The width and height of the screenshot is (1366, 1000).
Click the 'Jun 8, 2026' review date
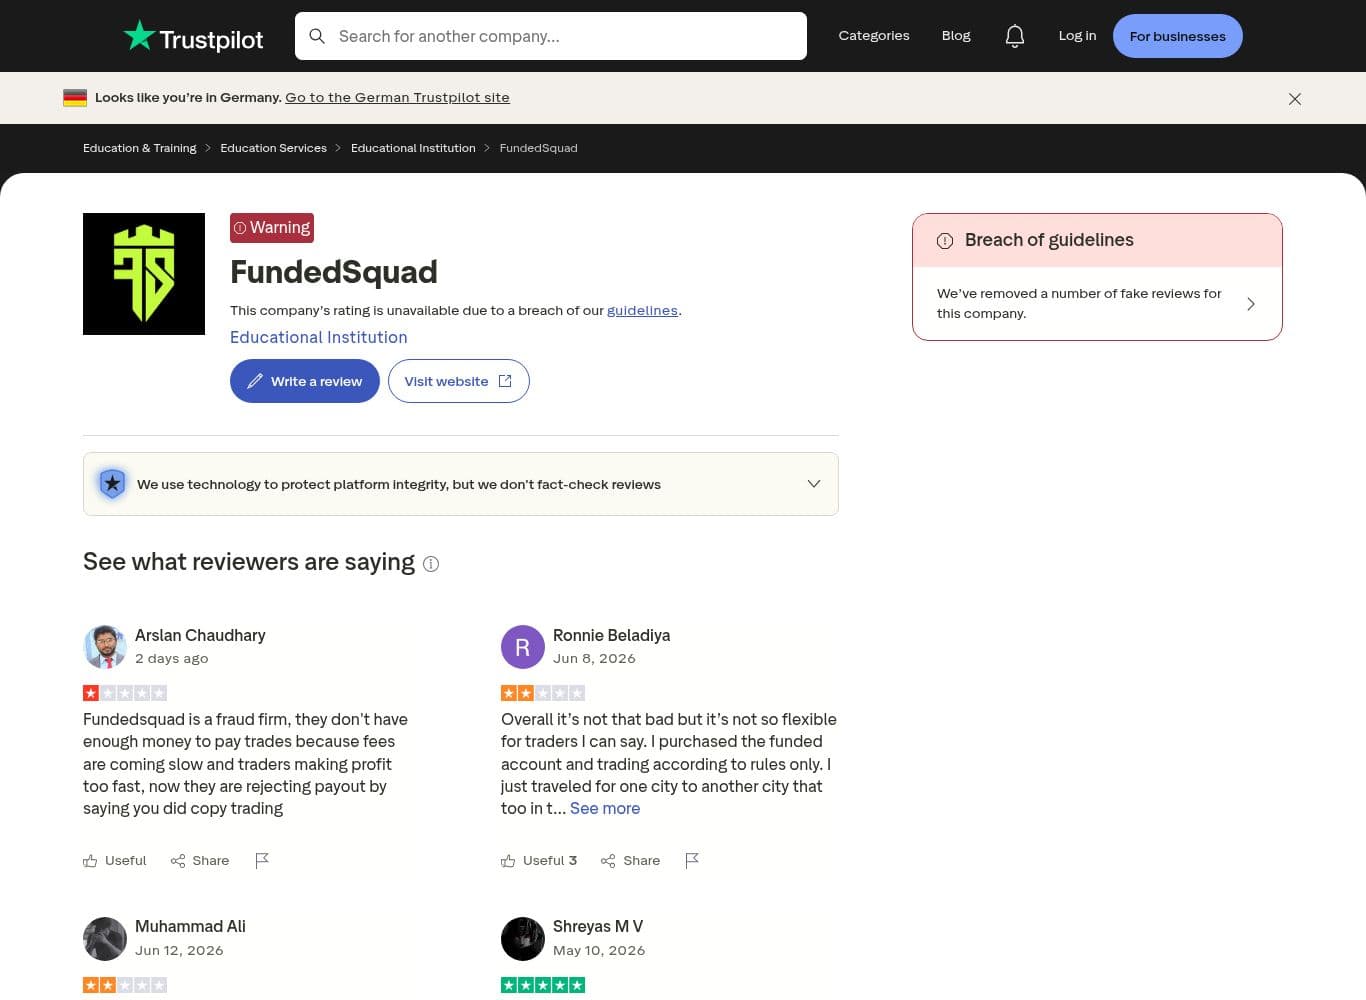(594, 659)
